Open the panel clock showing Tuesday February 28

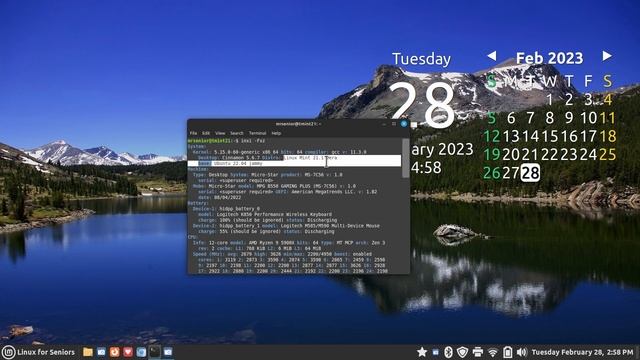tap(582, 352)
